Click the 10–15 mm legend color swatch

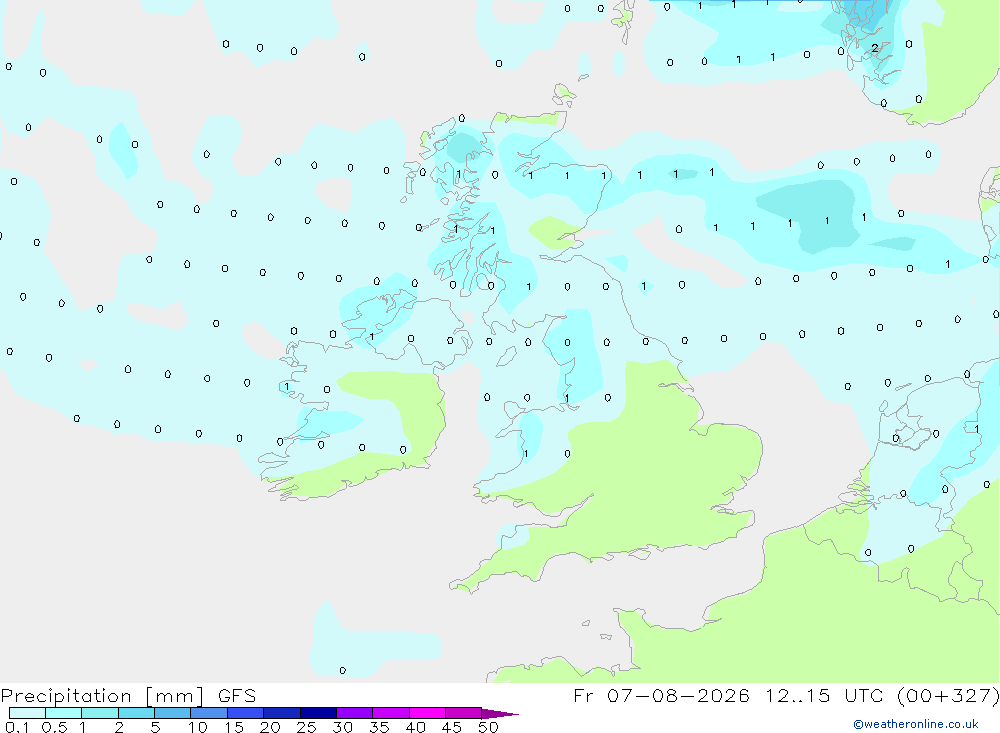[x=209, y=713]
